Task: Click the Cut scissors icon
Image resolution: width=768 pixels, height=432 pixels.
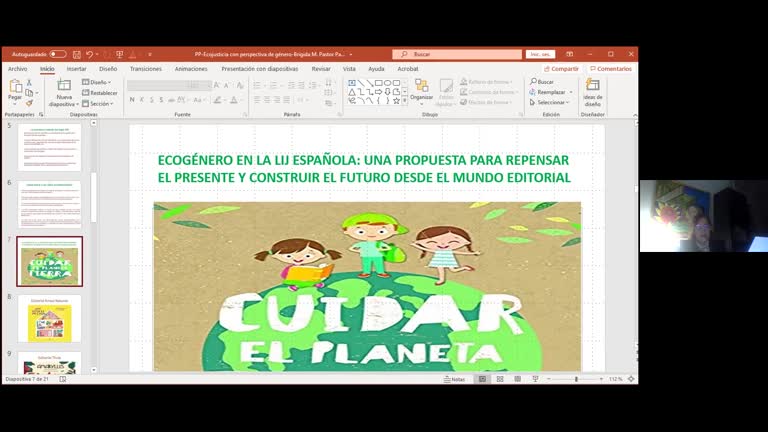Action: coord(29,82)
